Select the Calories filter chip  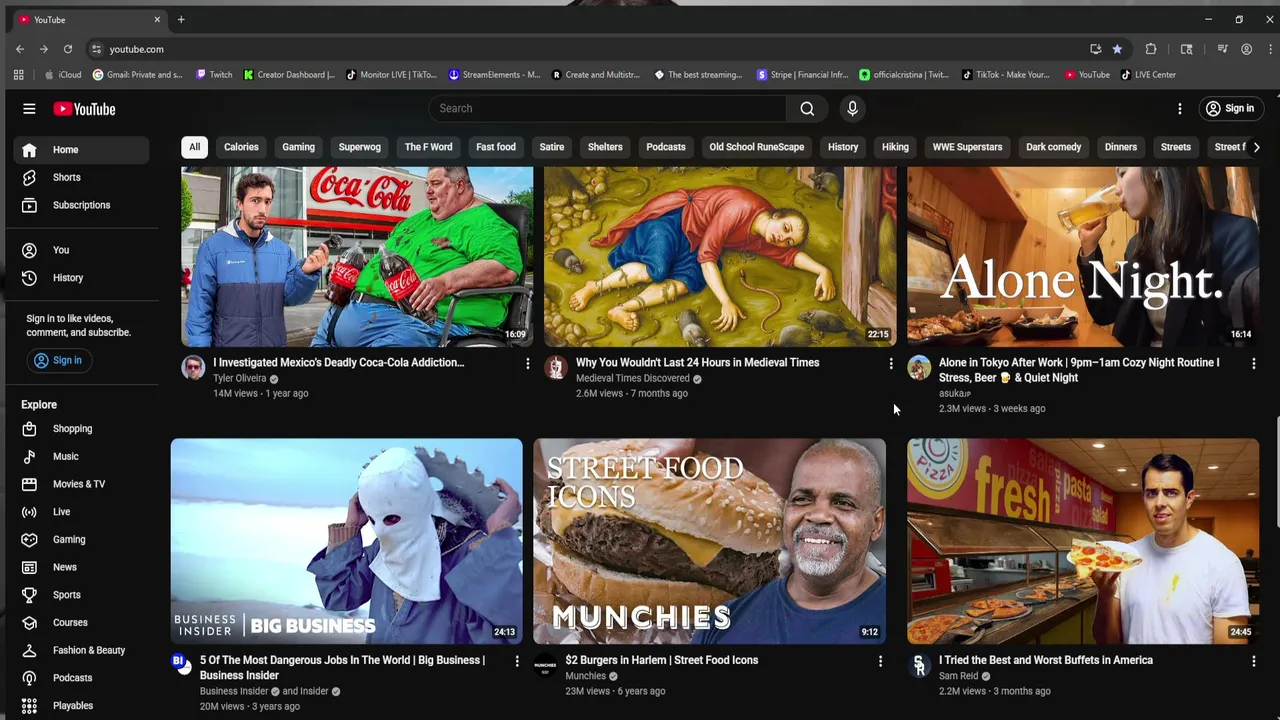(x=241, y=147)
